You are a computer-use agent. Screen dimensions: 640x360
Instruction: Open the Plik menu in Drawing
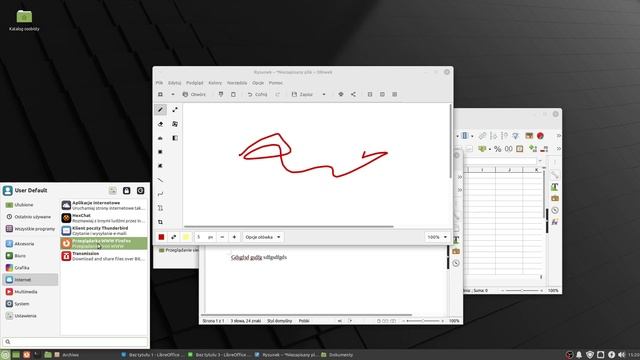click(160, 83)
